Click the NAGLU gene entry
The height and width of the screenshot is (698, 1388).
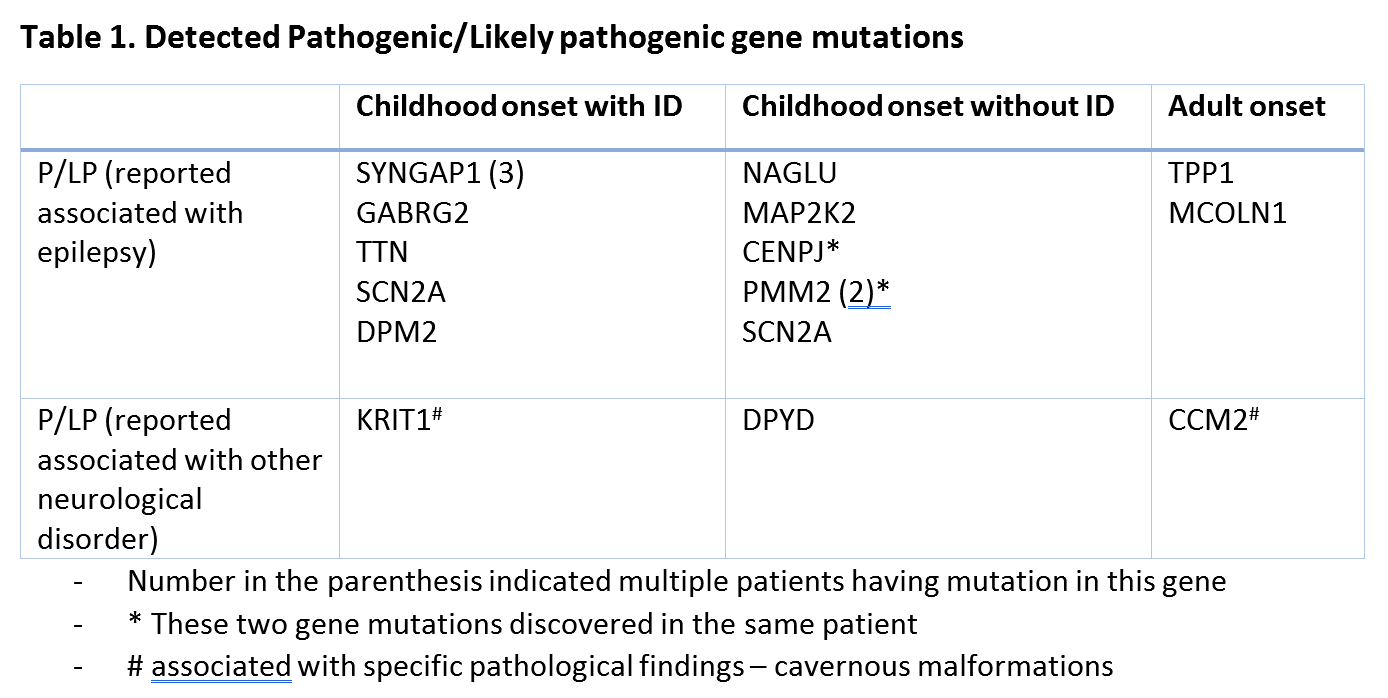click(789, 174)
